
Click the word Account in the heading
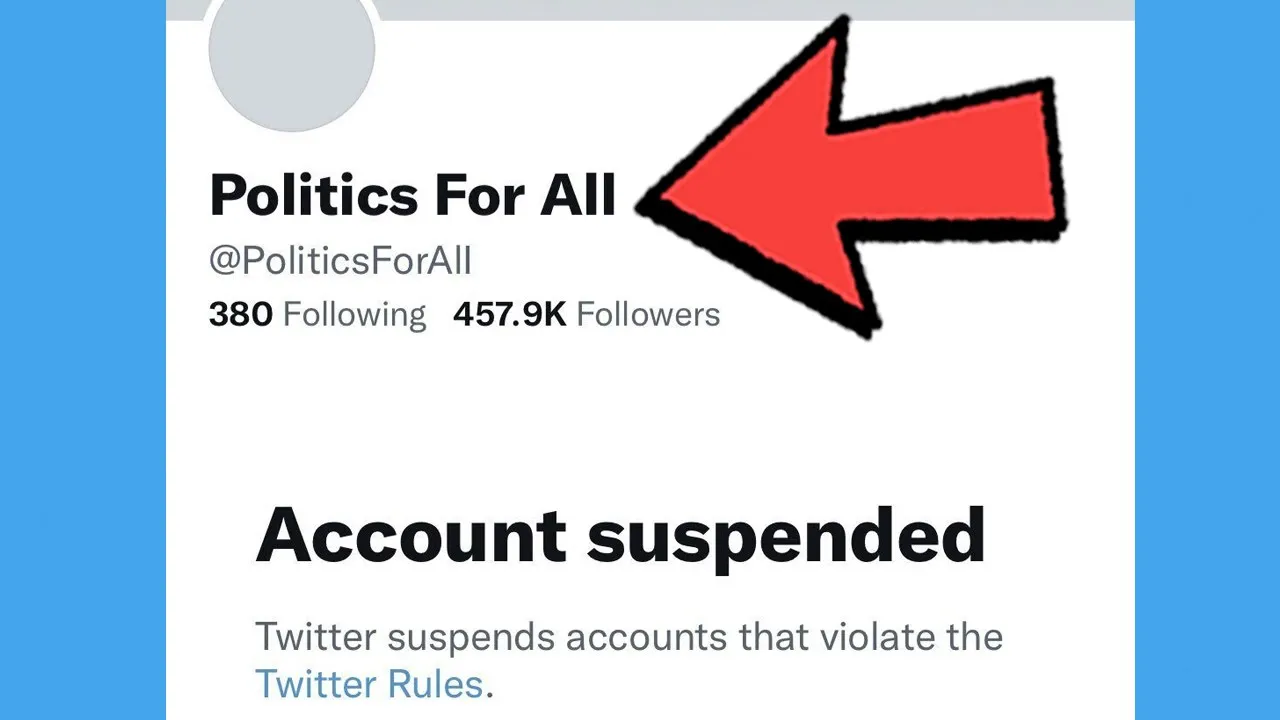[x=411, y=537]
